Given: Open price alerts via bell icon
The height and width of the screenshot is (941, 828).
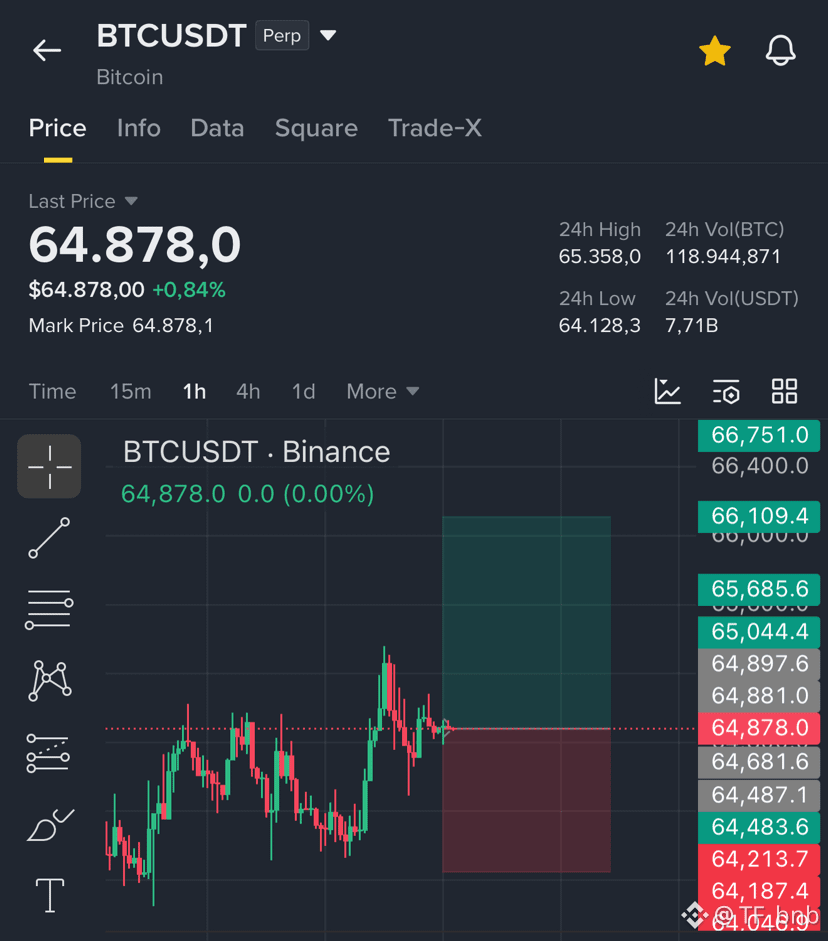Looking at the screenshot, I should [x=781, y=50].
